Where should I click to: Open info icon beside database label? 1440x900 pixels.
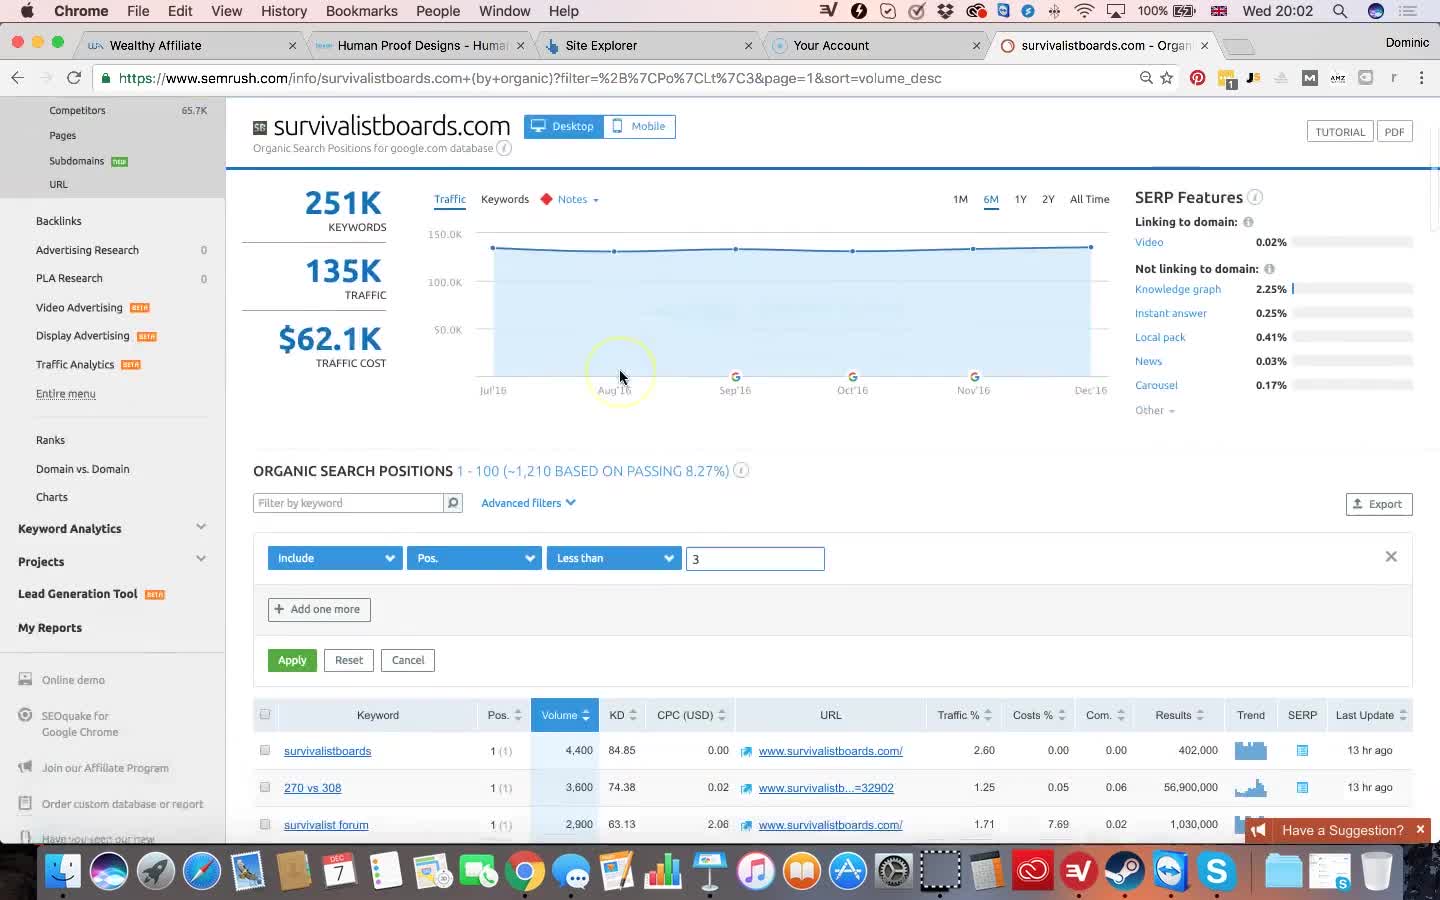(504, 148)
